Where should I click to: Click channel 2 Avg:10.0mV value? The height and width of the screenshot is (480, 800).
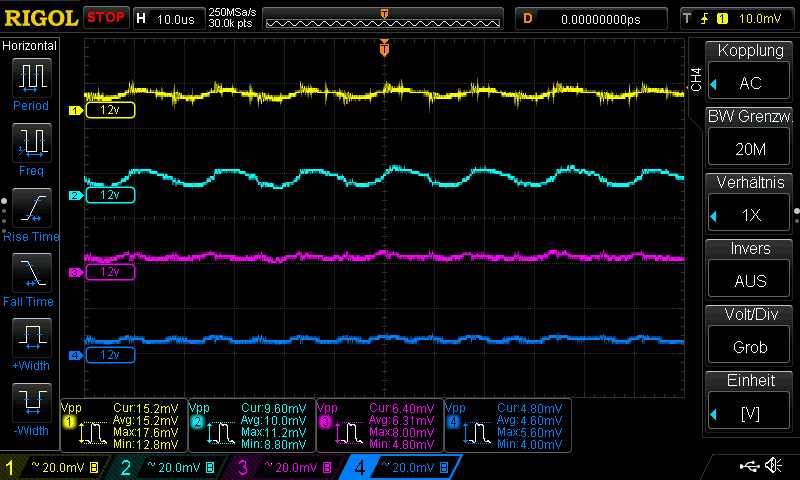pos(273,420)
